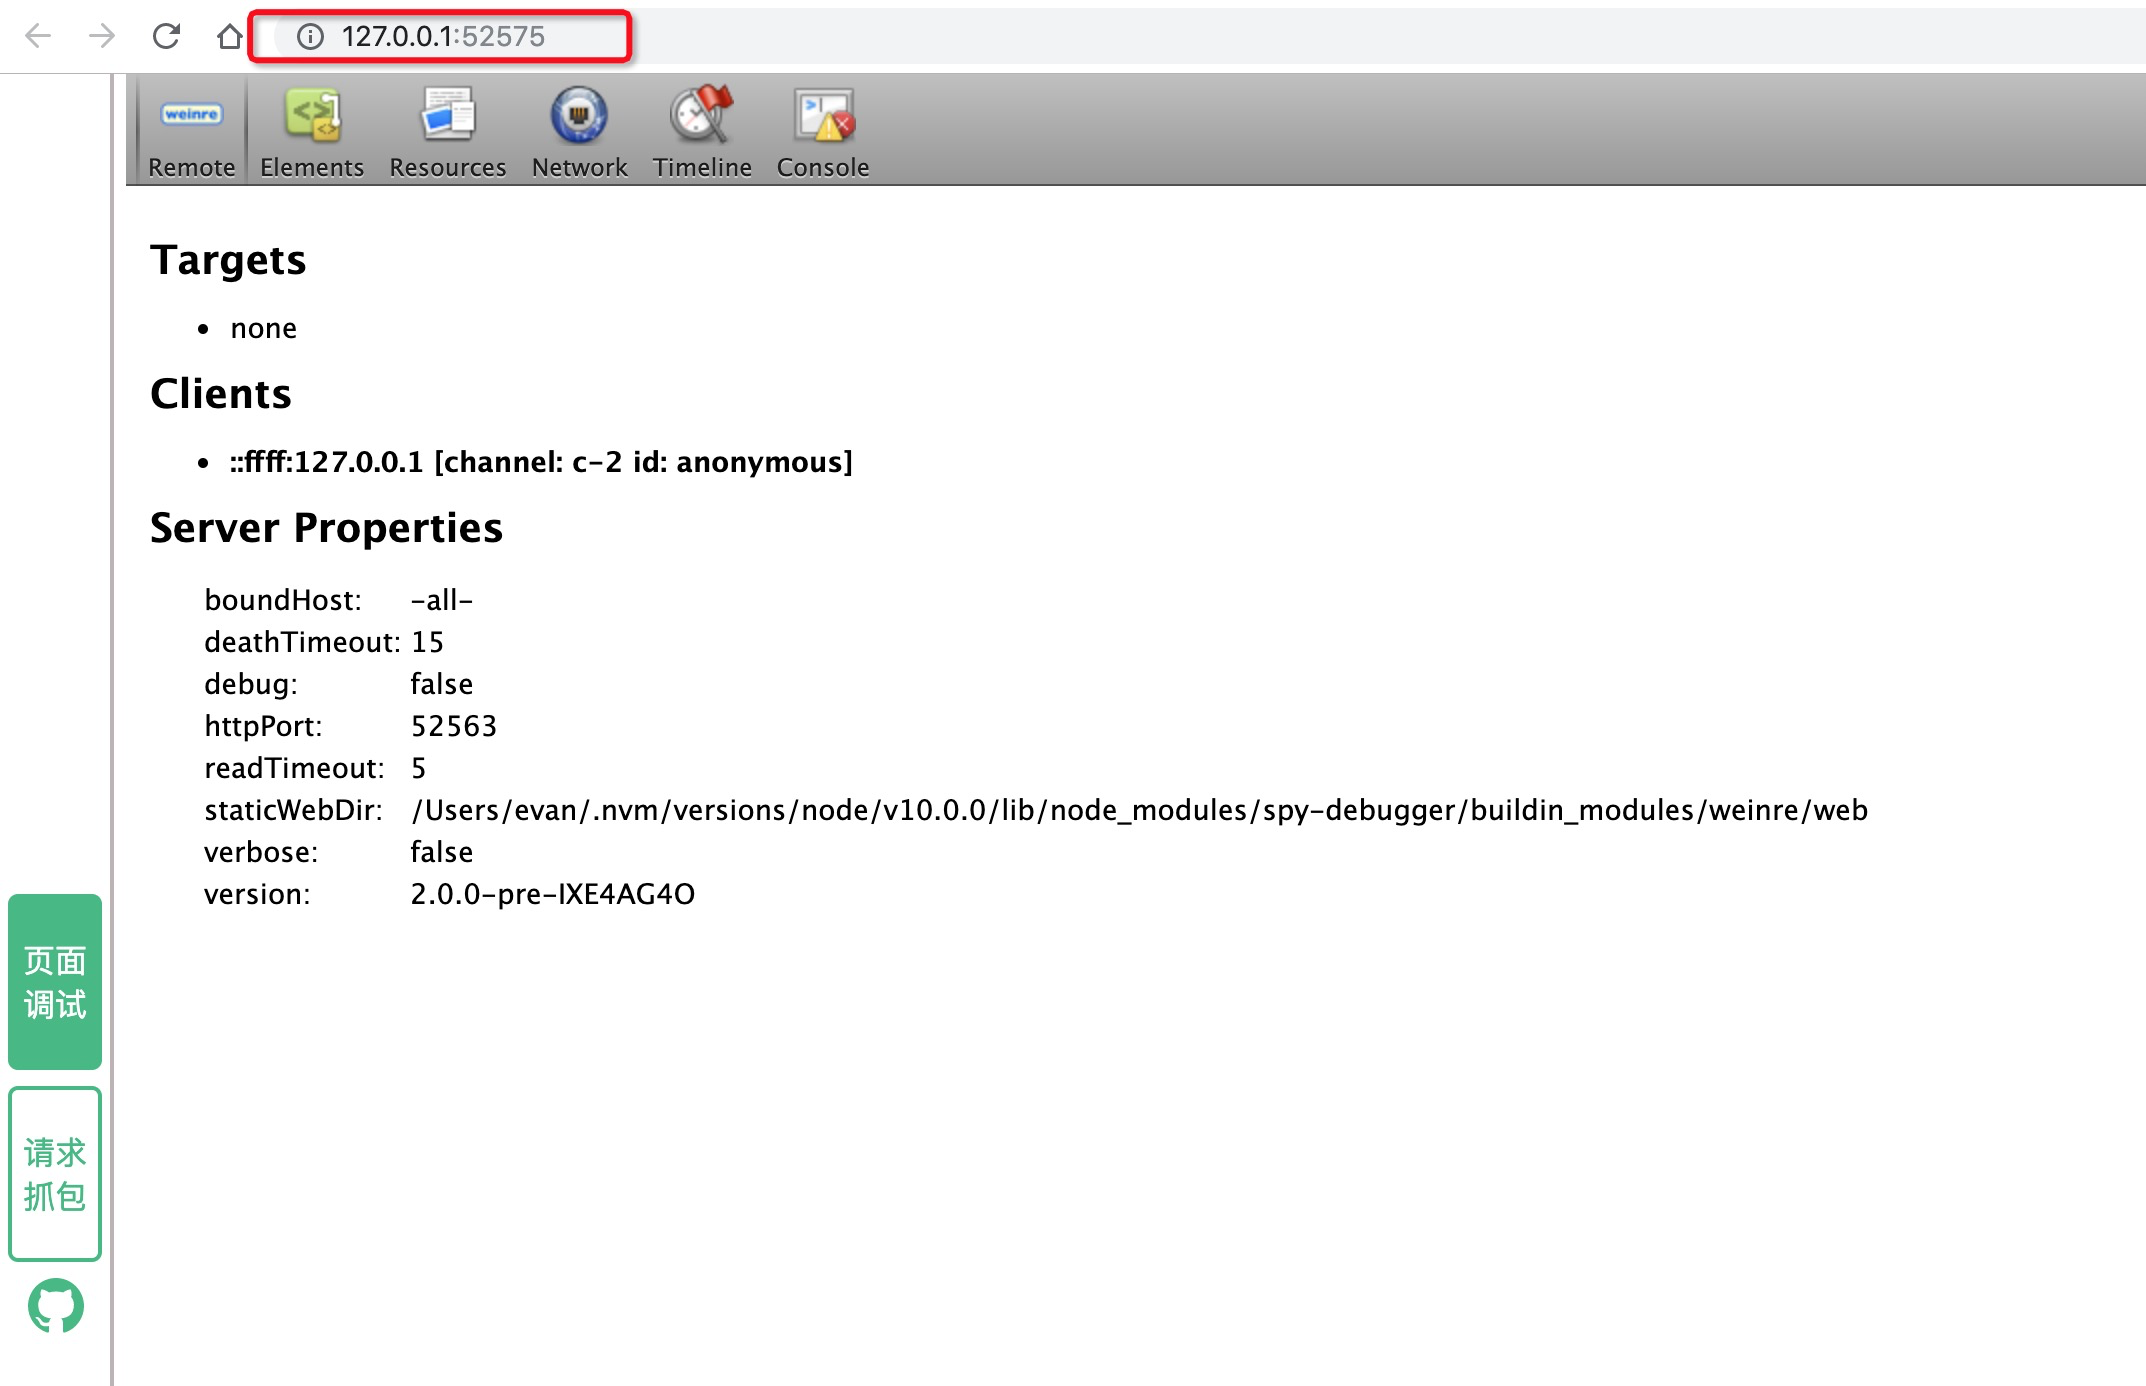
Task: Click the browser forward arrow
Action: click(x=102, y=37)
